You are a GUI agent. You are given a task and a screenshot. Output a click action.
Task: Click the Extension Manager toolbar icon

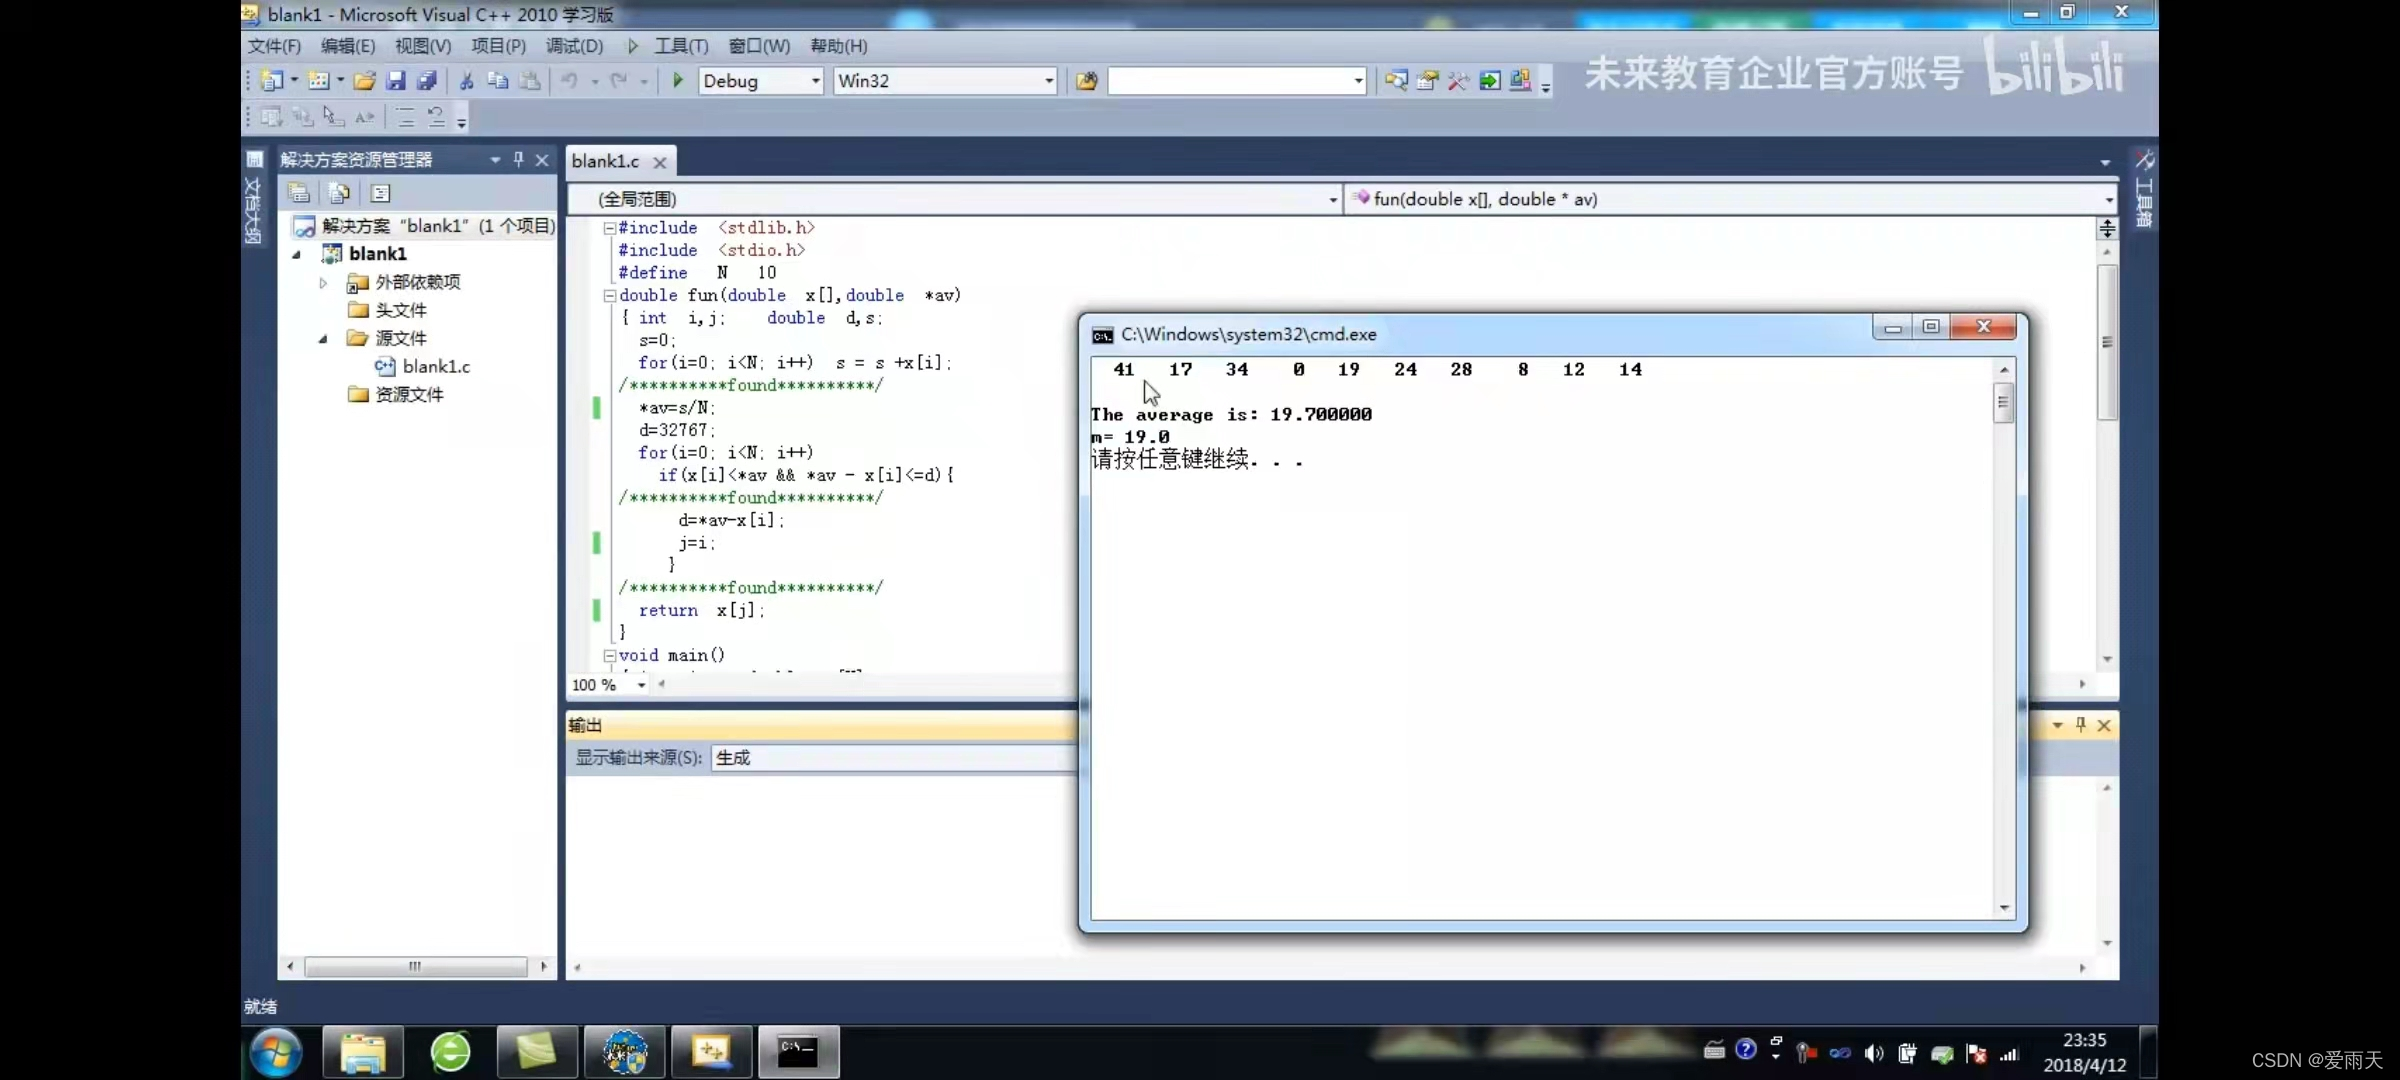tap(1520, 81)
